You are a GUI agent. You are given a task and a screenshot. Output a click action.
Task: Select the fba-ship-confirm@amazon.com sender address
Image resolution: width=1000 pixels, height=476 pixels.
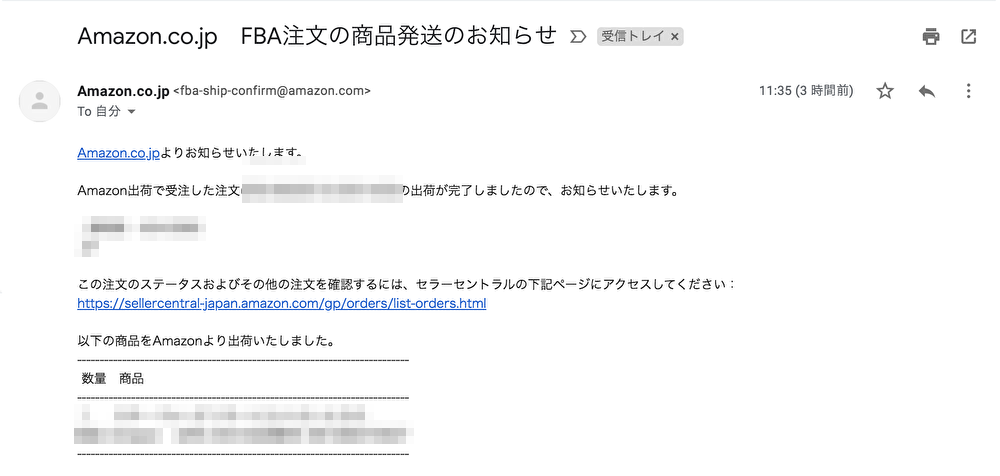pos(272,91)
